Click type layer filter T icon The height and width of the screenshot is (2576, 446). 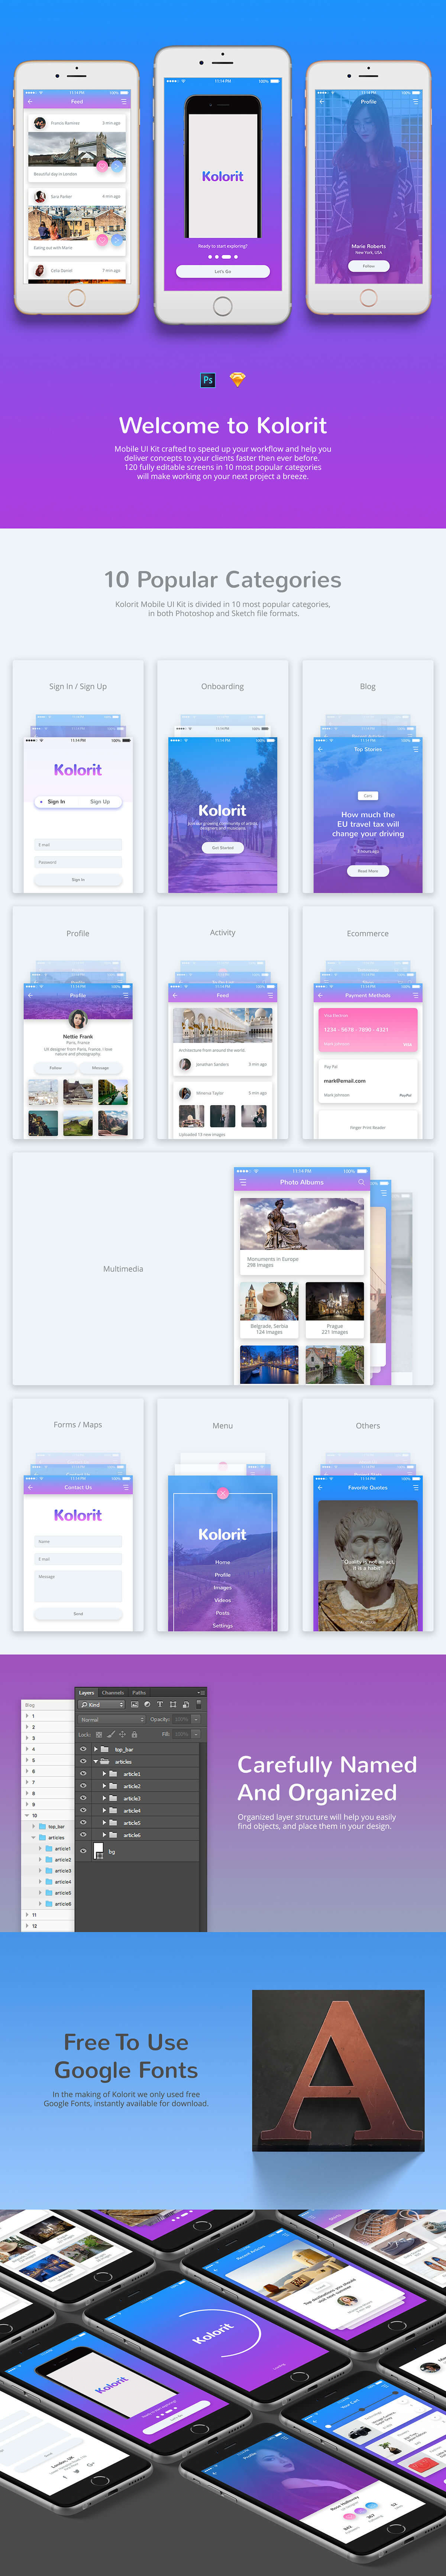pos(160,1704)
